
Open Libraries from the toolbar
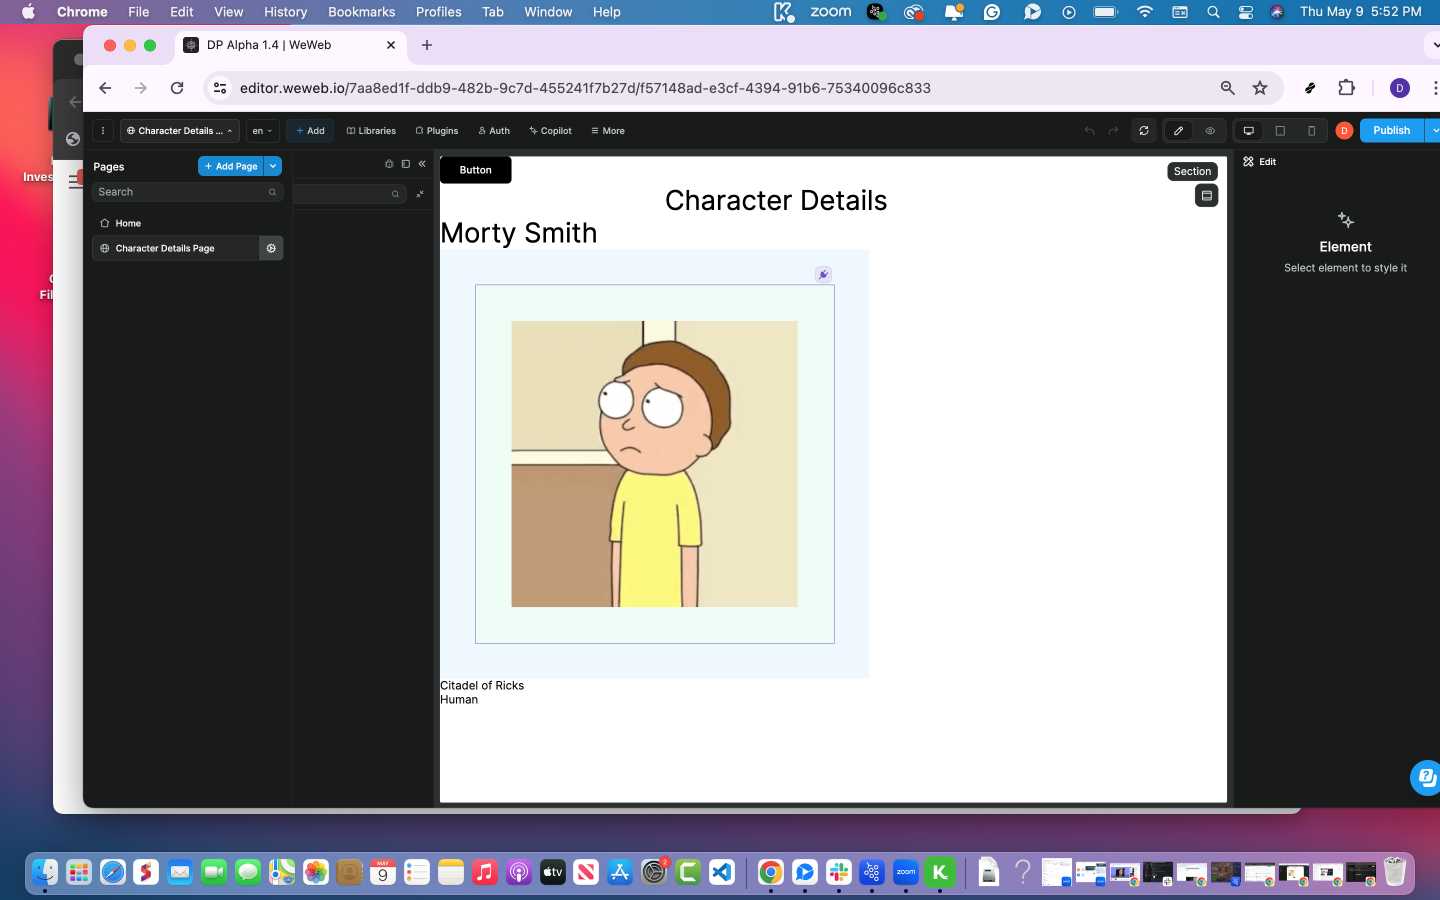[x=371, y=131]
